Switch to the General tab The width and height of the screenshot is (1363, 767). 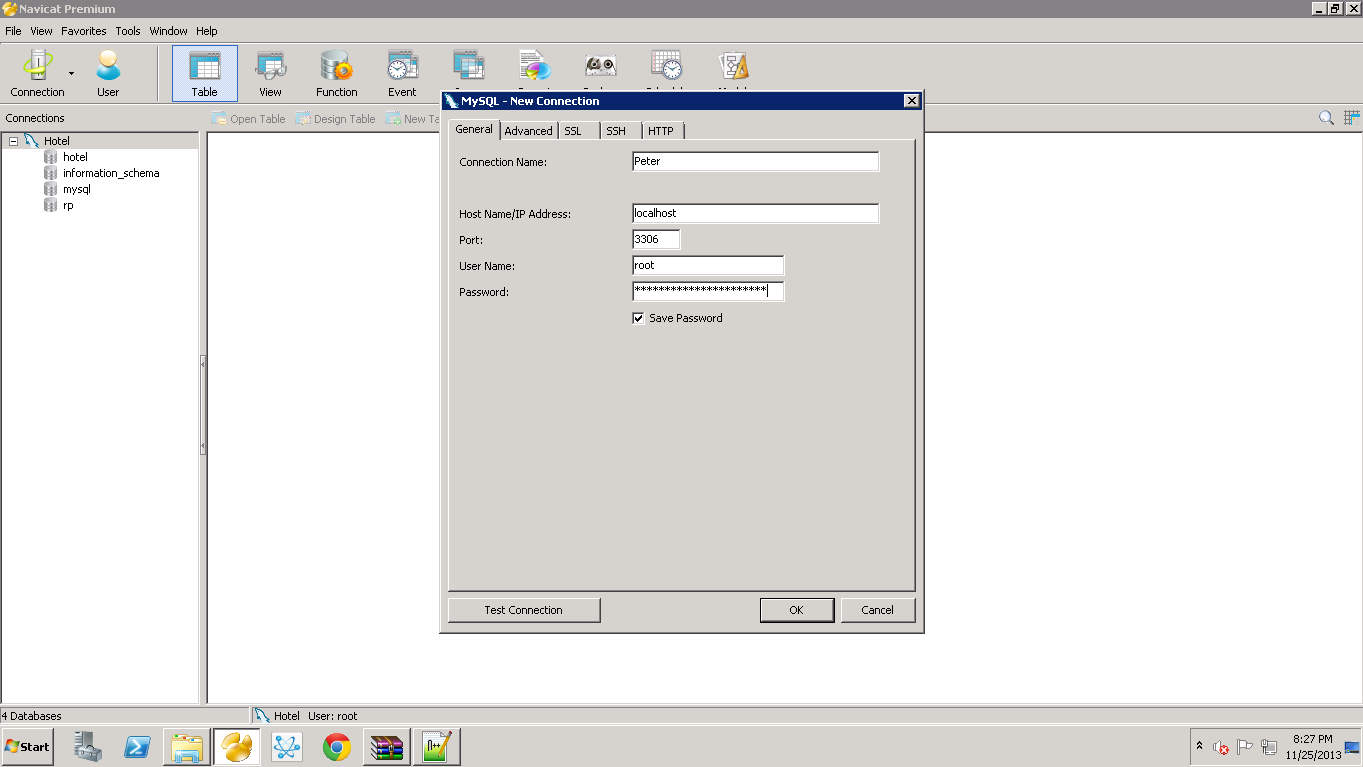pyautogui.click(x=474, y=129)
